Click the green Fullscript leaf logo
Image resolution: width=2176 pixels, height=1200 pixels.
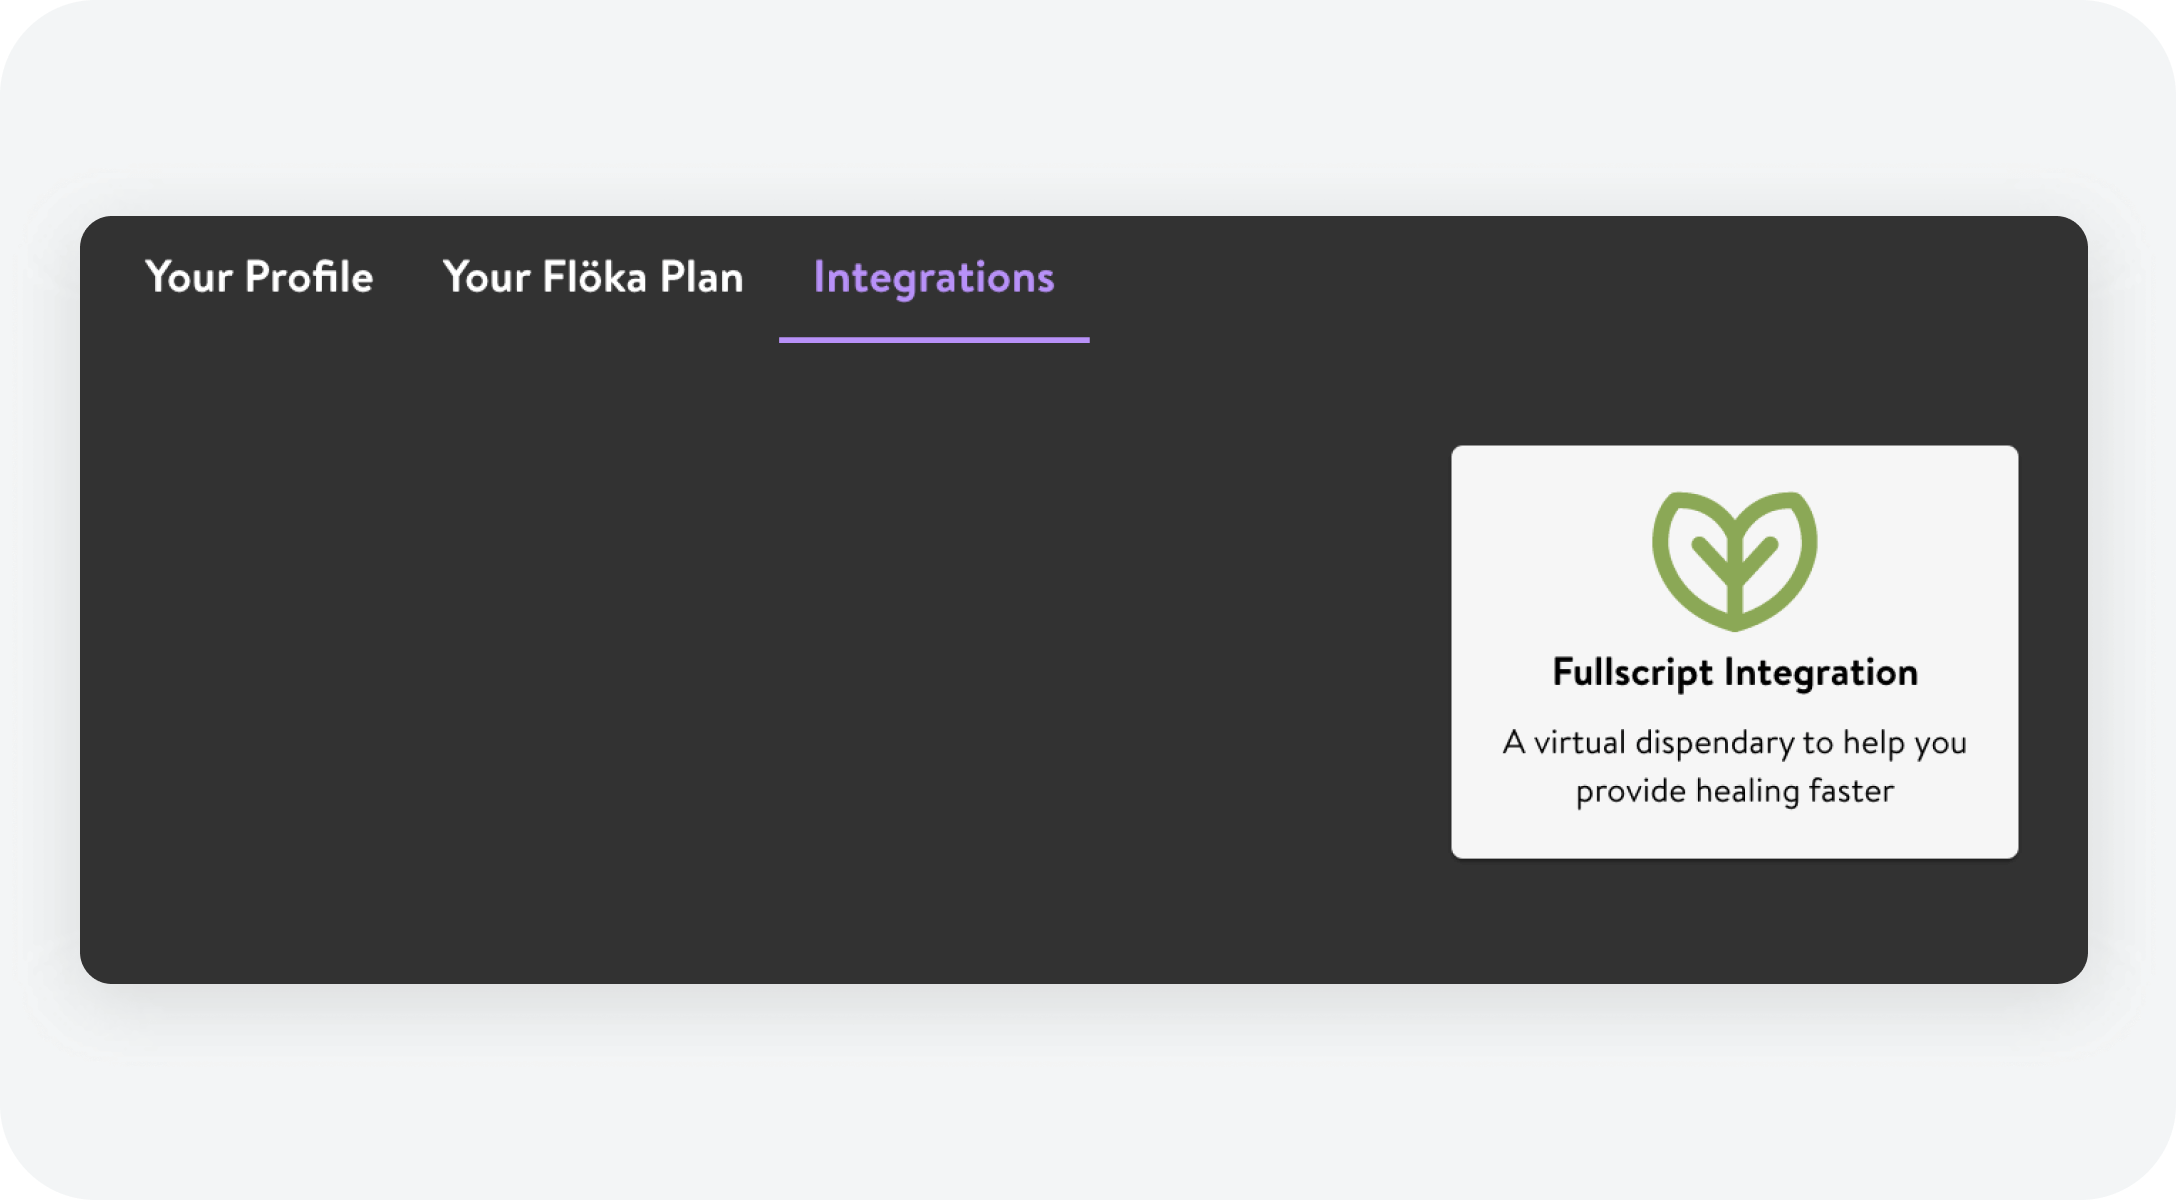click(x=1734, y=561)
